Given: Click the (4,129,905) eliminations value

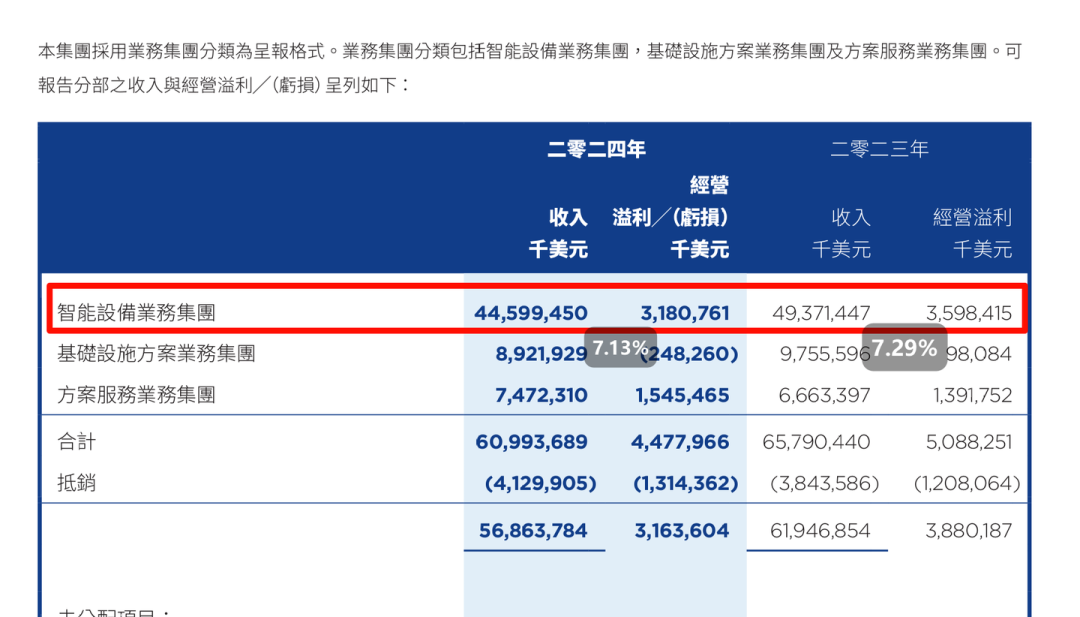Looking at the screenshot, I should click(541, 483).
